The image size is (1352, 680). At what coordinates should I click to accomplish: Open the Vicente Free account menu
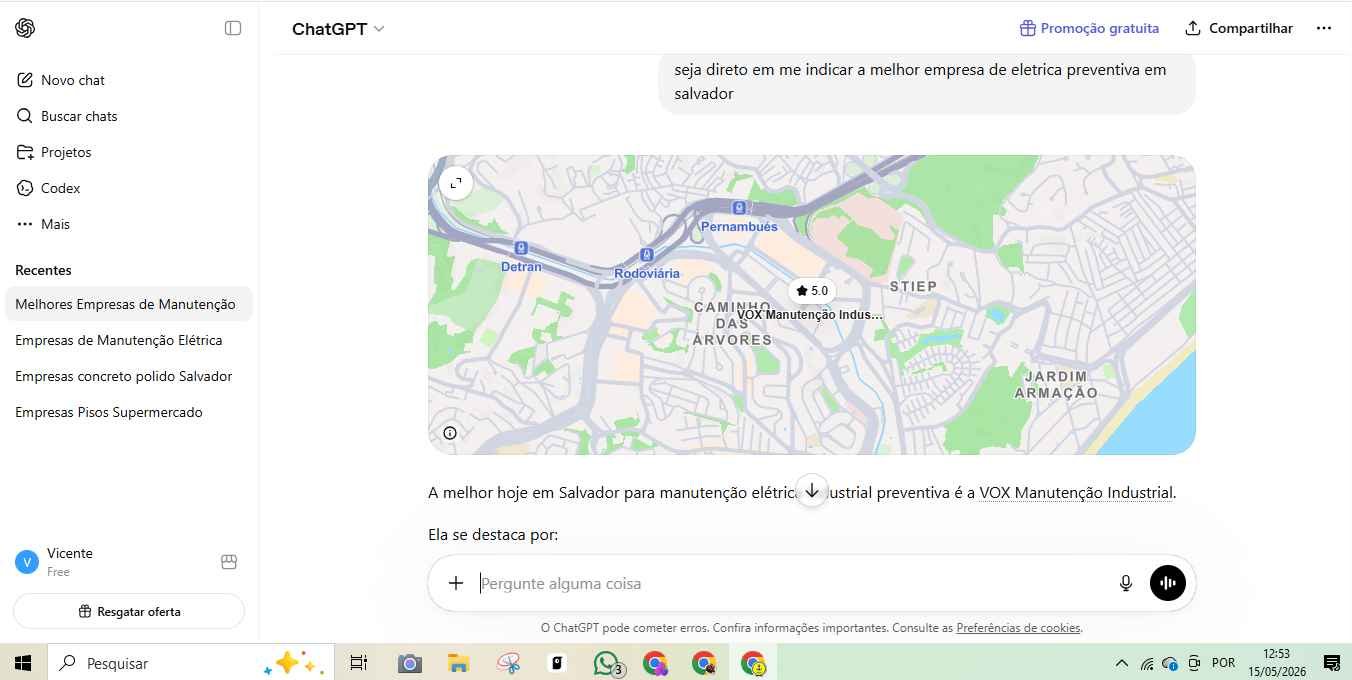108,562
